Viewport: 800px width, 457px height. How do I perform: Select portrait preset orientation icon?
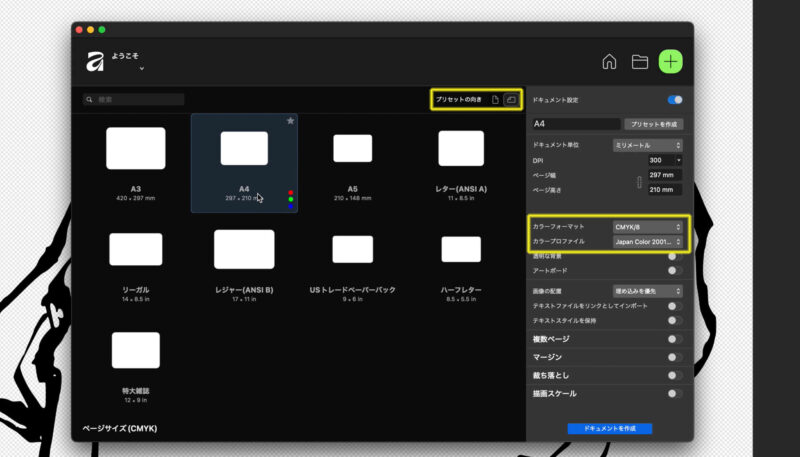[495, 99]
